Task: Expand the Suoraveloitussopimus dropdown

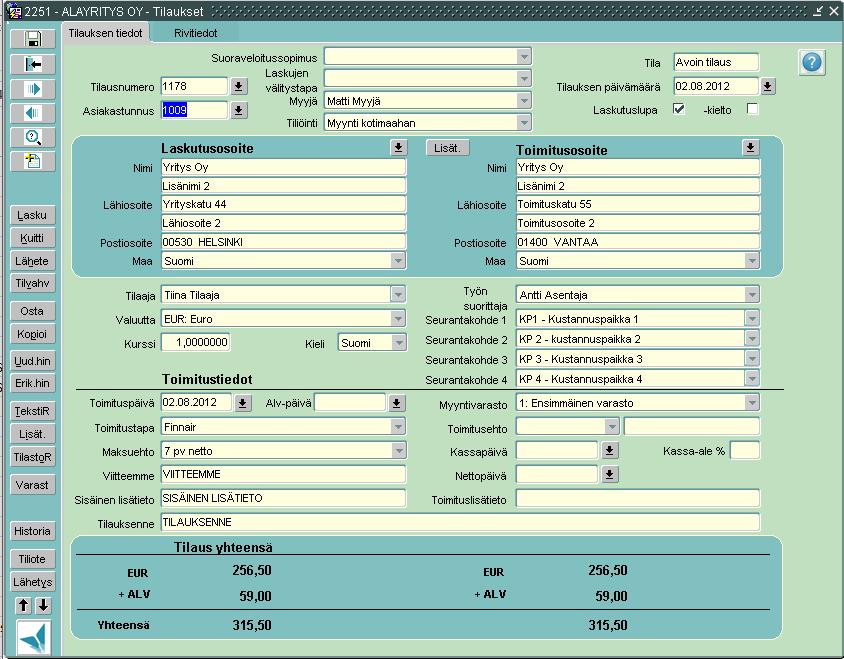Action: pos(524,57)
